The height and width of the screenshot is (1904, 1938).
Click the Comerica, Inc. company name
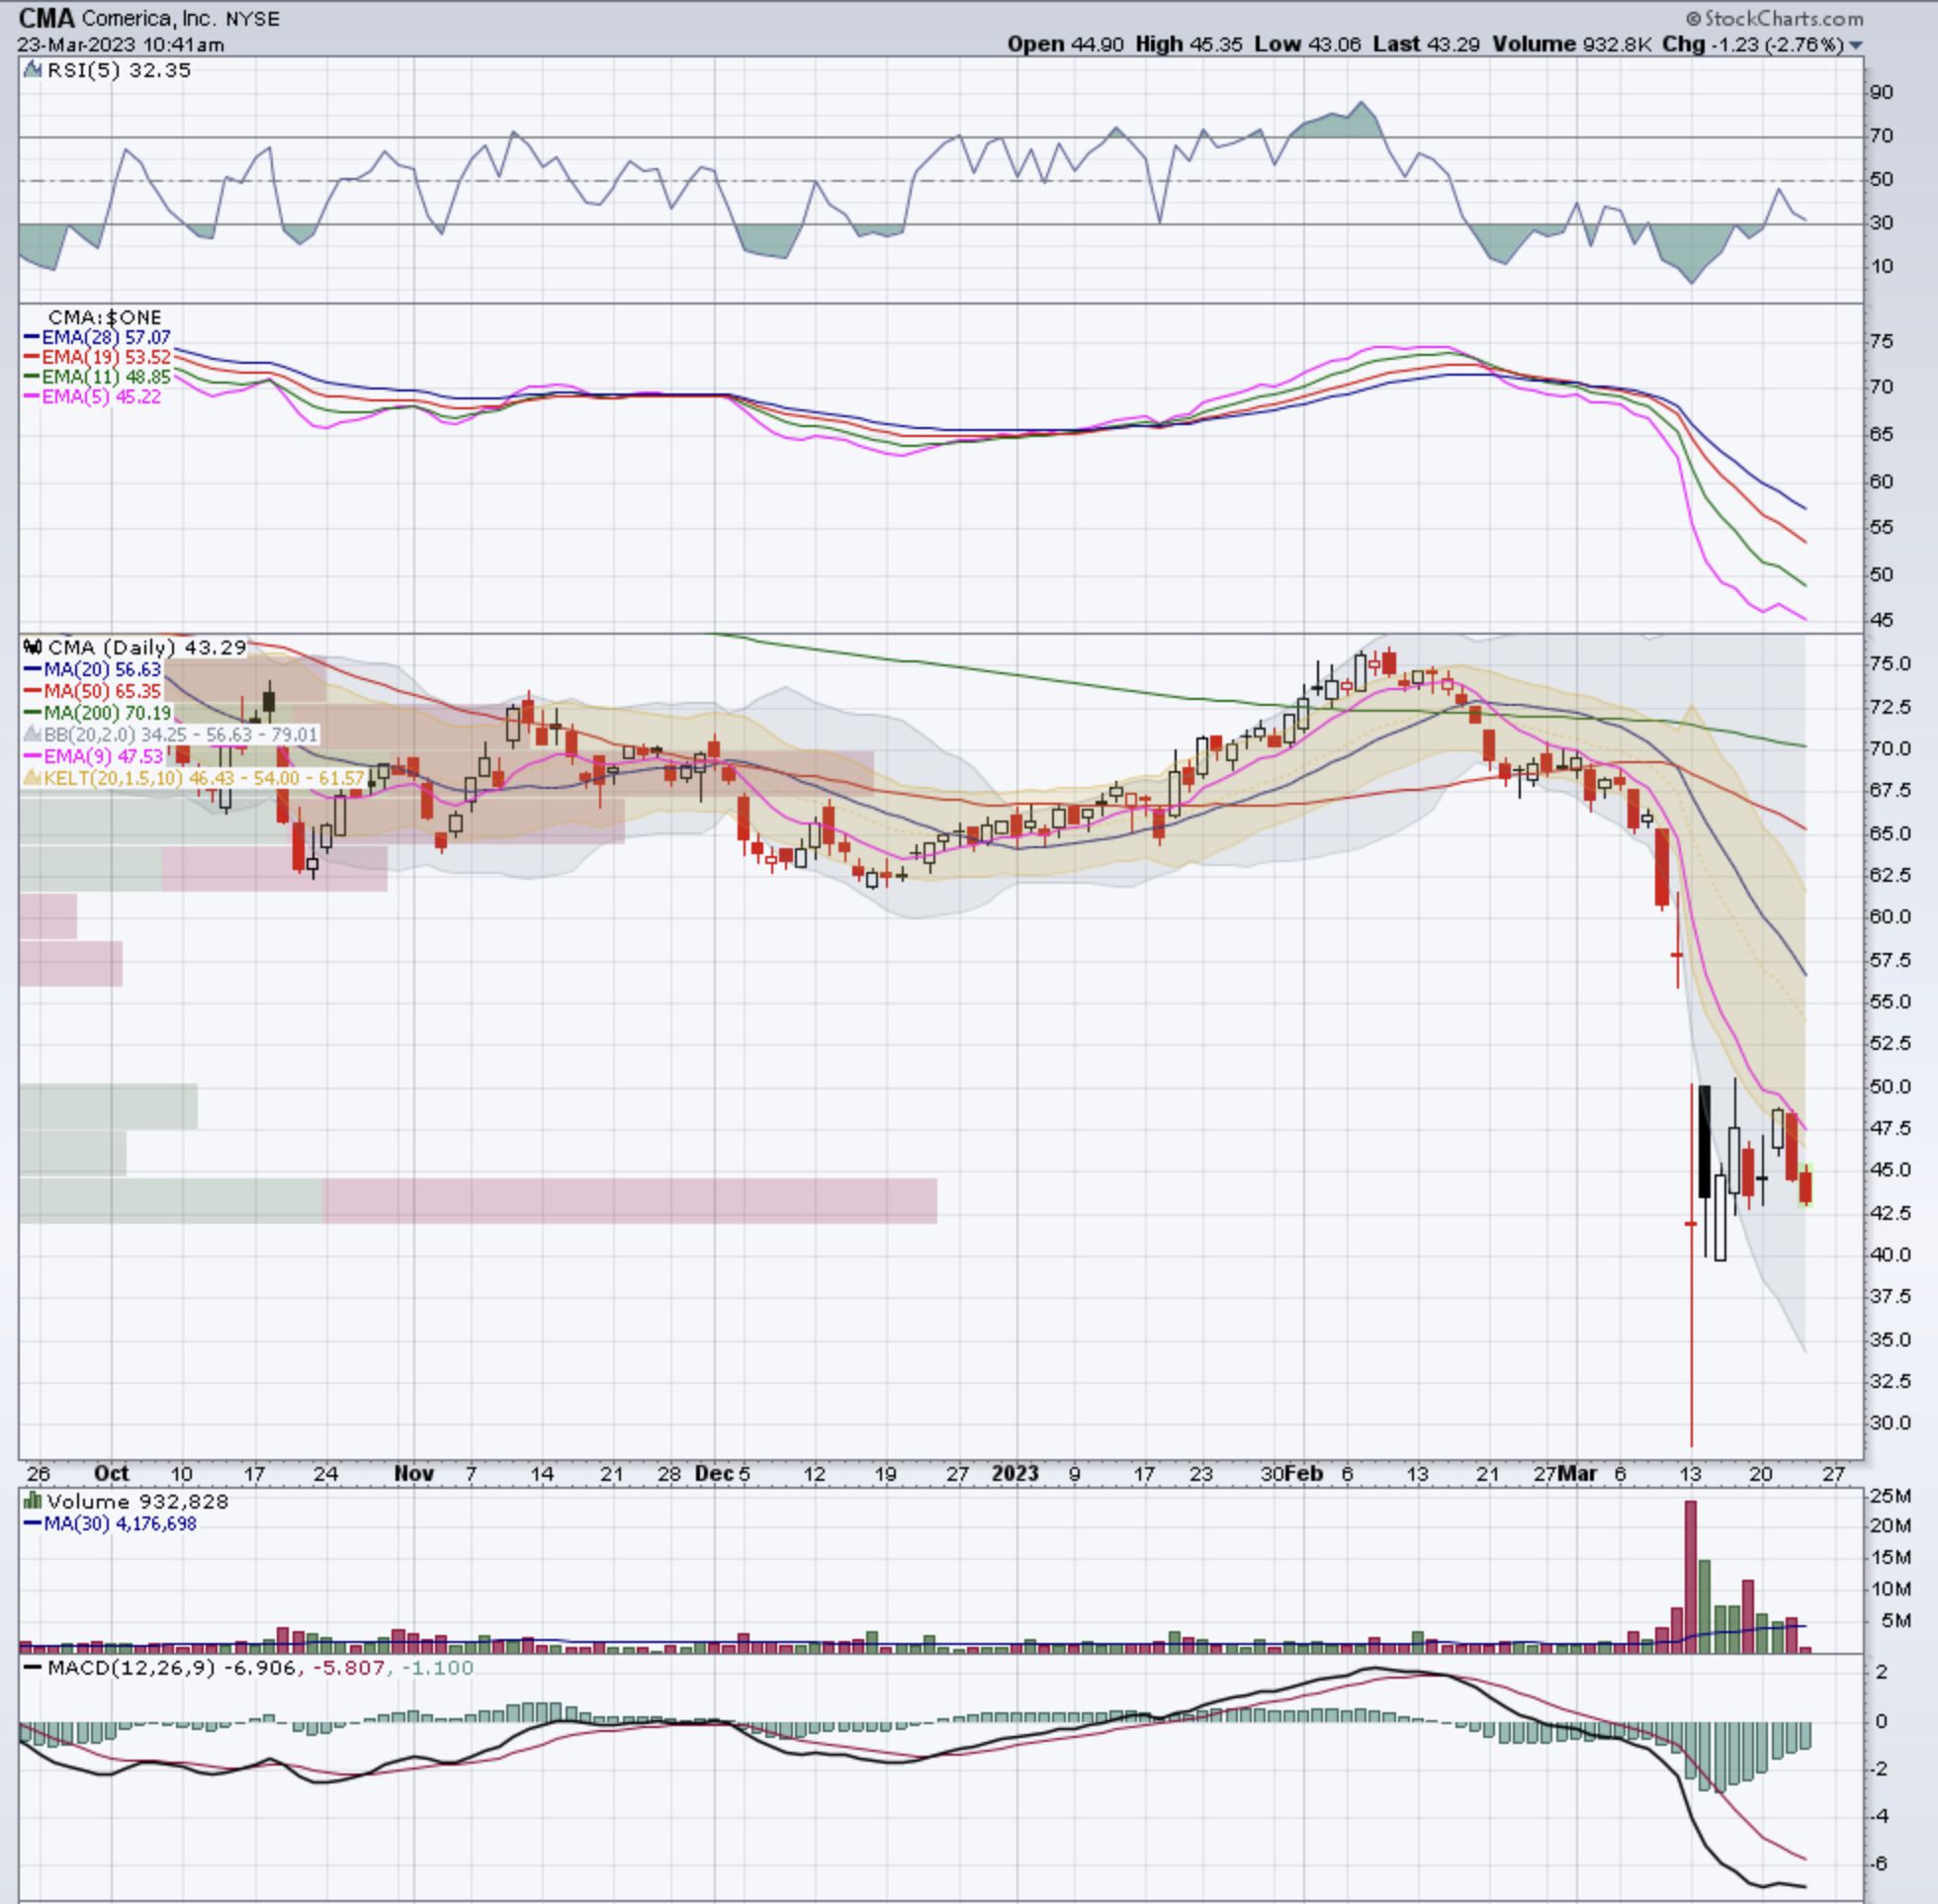(x=151, y=19)
